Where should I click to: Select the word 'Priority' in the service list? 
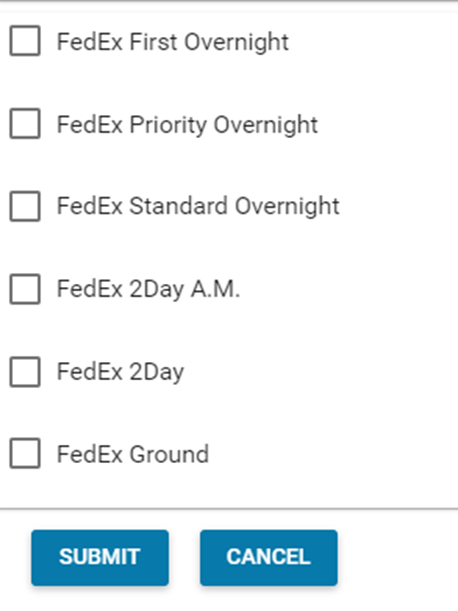pos(168,125)
